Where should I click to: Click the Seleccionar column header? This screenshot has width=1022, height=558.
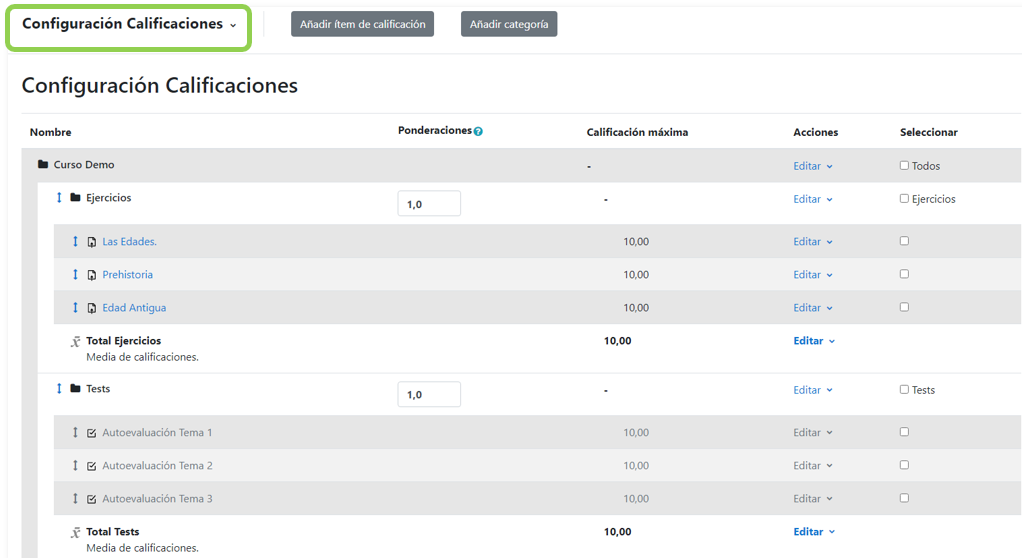(x=929, y=132)
